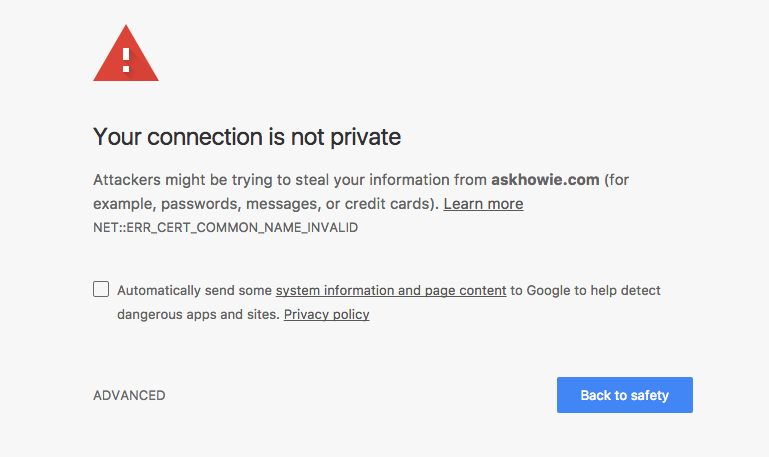Image resolution: width=769 pixels, height=457 pixels.
Task: Click the heading Your connection is not private
Action: pos(246,136)
